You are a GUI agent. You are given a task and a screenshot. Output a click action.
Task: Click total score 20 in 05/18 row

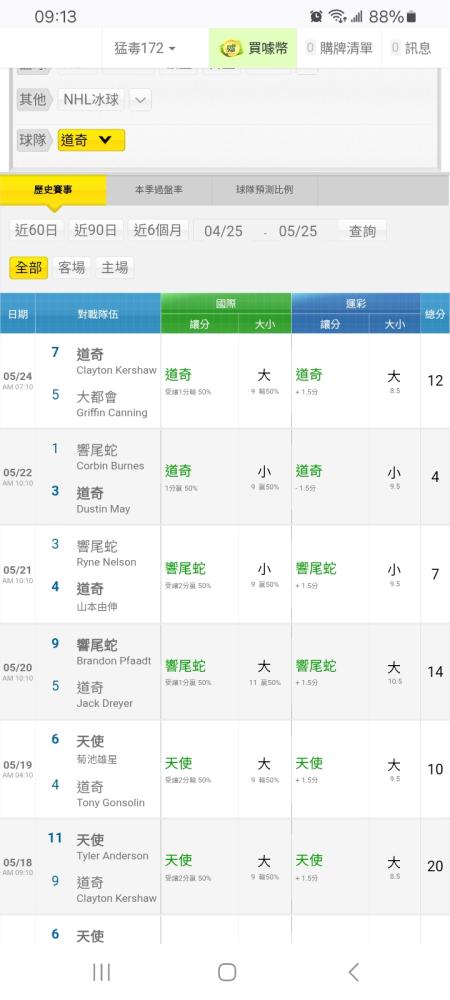click(435, 866)
